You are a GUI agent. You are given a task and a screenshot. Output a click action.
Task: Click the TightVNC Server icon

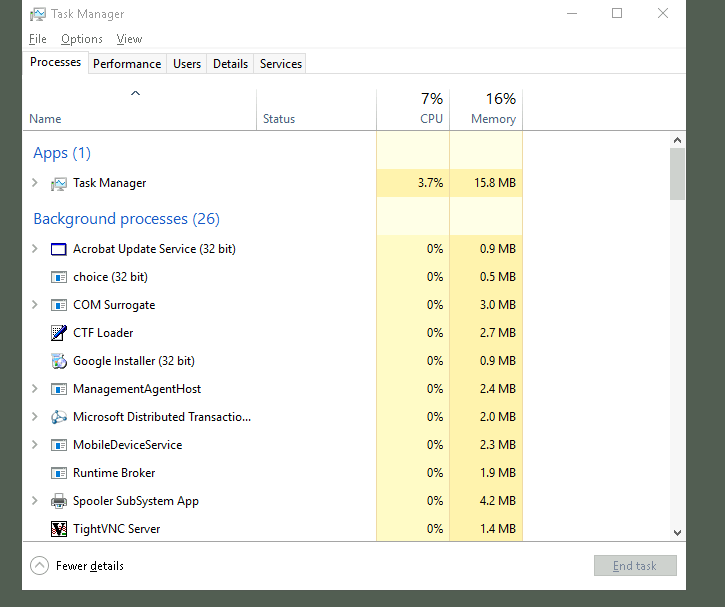click(59, 529)
